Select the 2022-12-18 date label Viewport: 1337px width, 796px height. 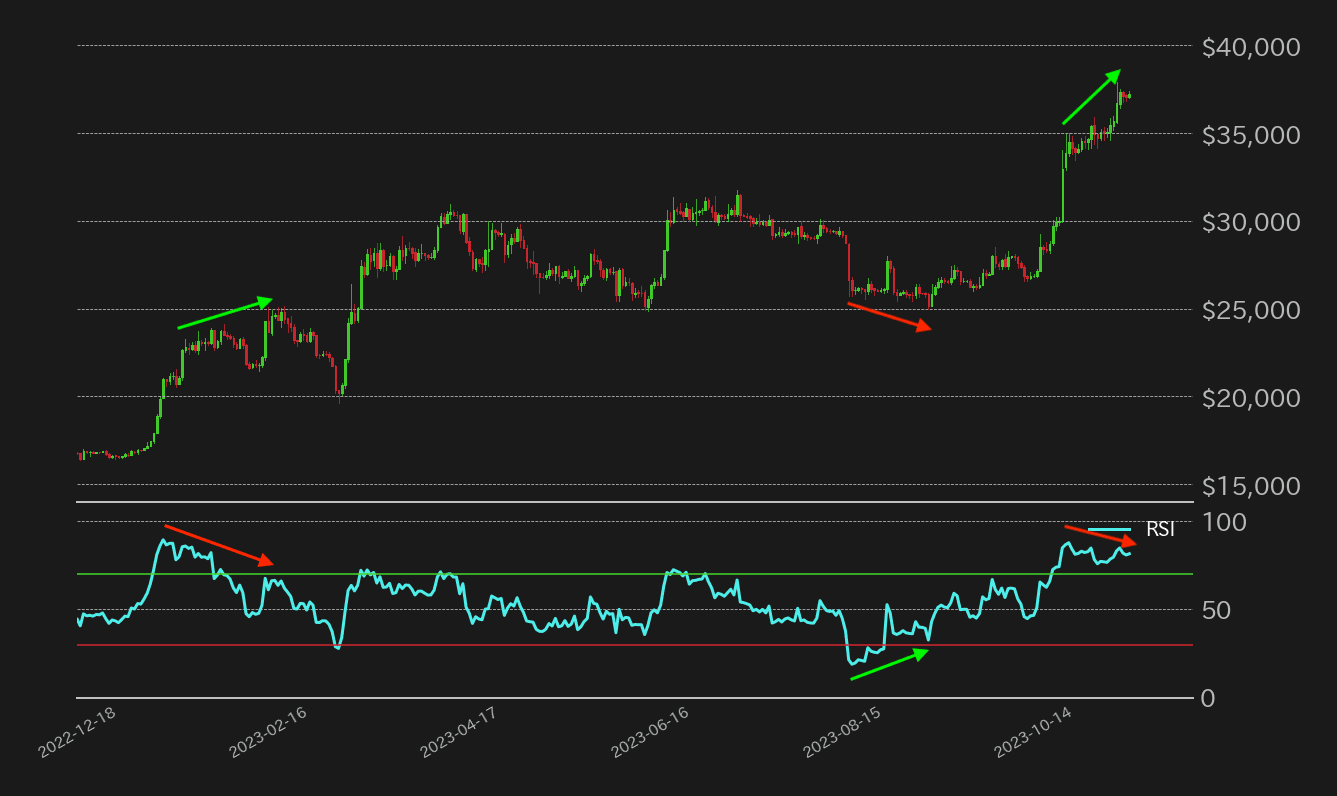[x=78, y=732]
